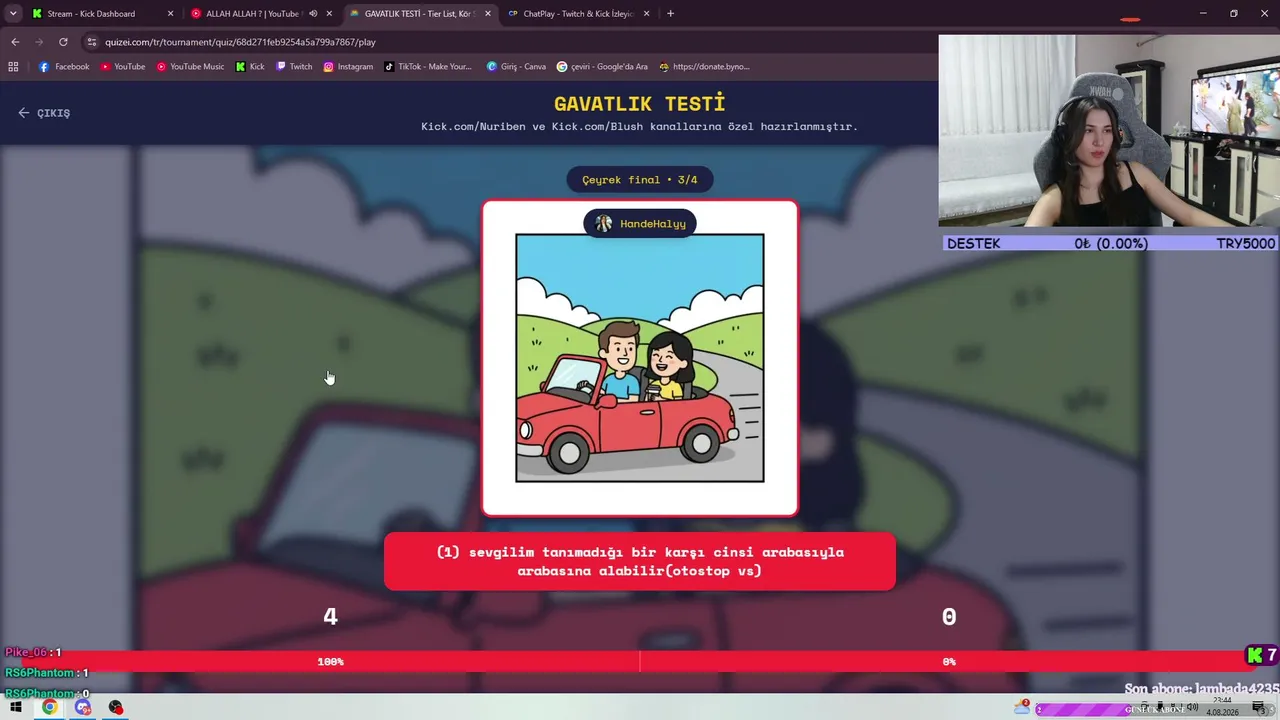Click the Kick viewer count badge
This screenshot has height=720, width=1280.
[1262, 656]
